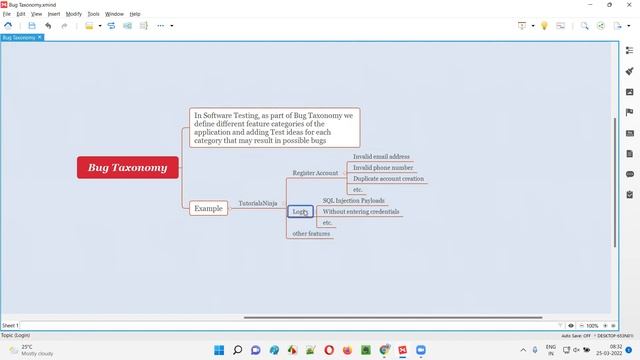Open the Notes panel in sidebar
Viewport: 640px width, 360px height.
tap(629, 153)
